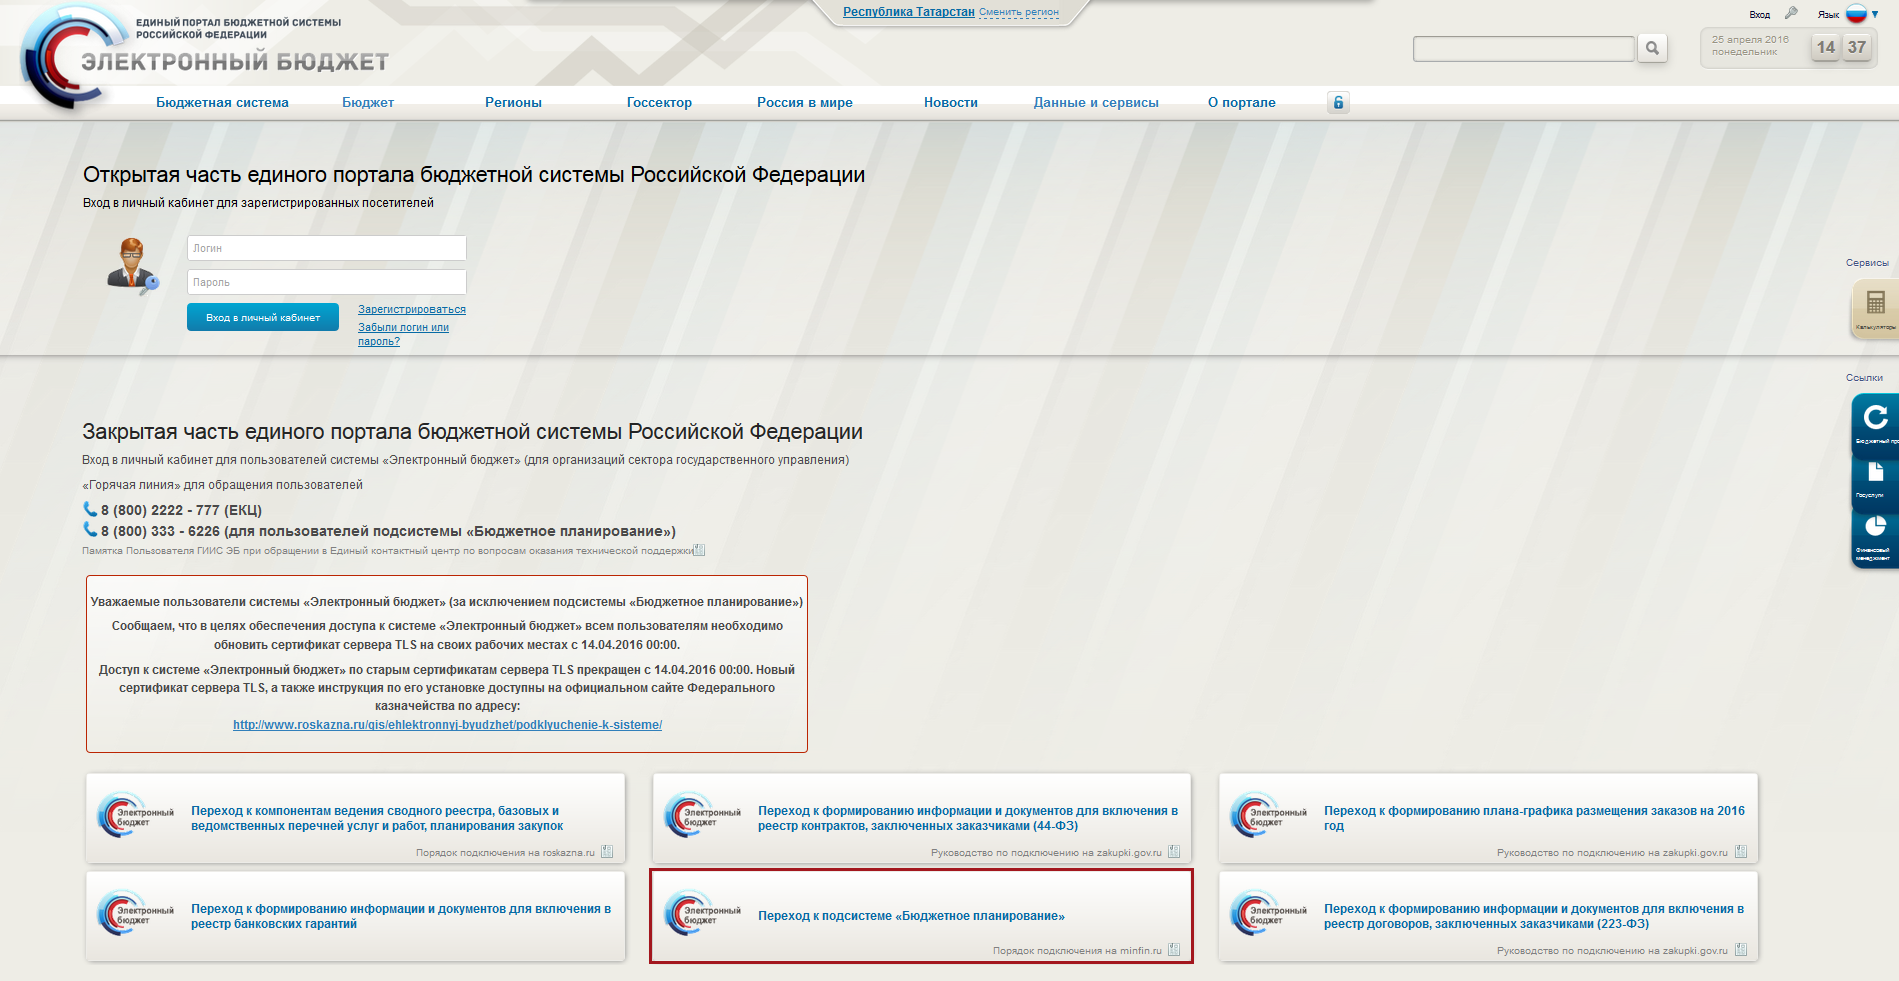The width and height of the screenshot is (1899, 981).
Task: Click the Республика Татарстан region link
Action: 909,12
